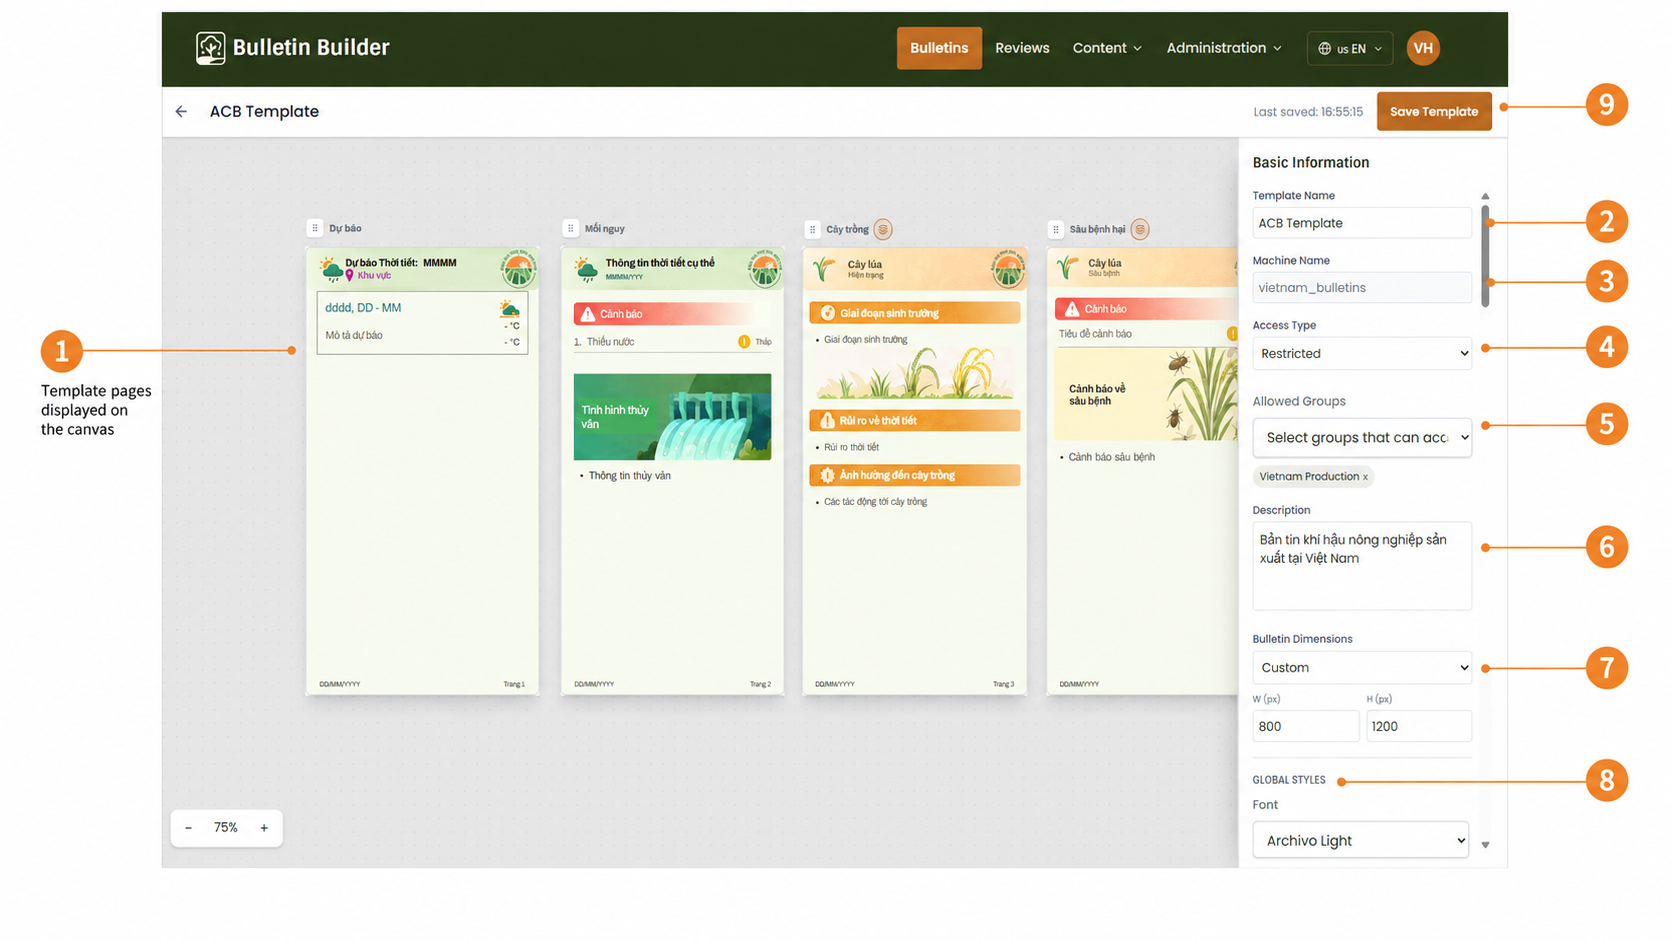Click the weather cloud icon in the Dự báo header

[x=330, y=268]
